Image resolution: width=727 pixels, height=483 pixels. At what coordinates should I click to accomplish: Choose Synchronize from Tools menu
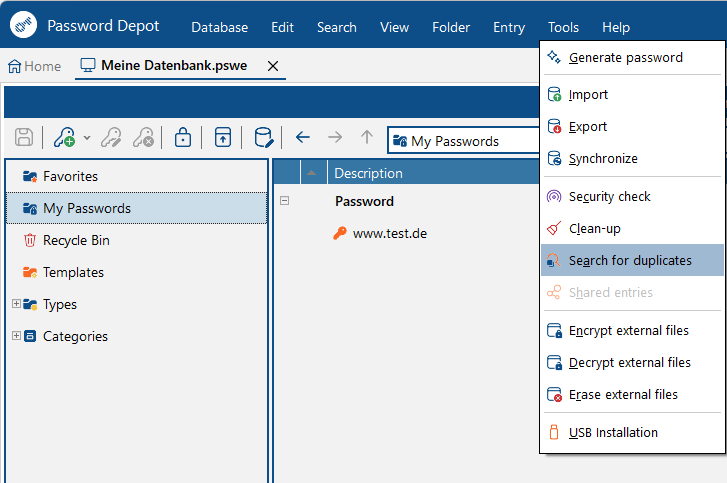click(x=632, y=159)
